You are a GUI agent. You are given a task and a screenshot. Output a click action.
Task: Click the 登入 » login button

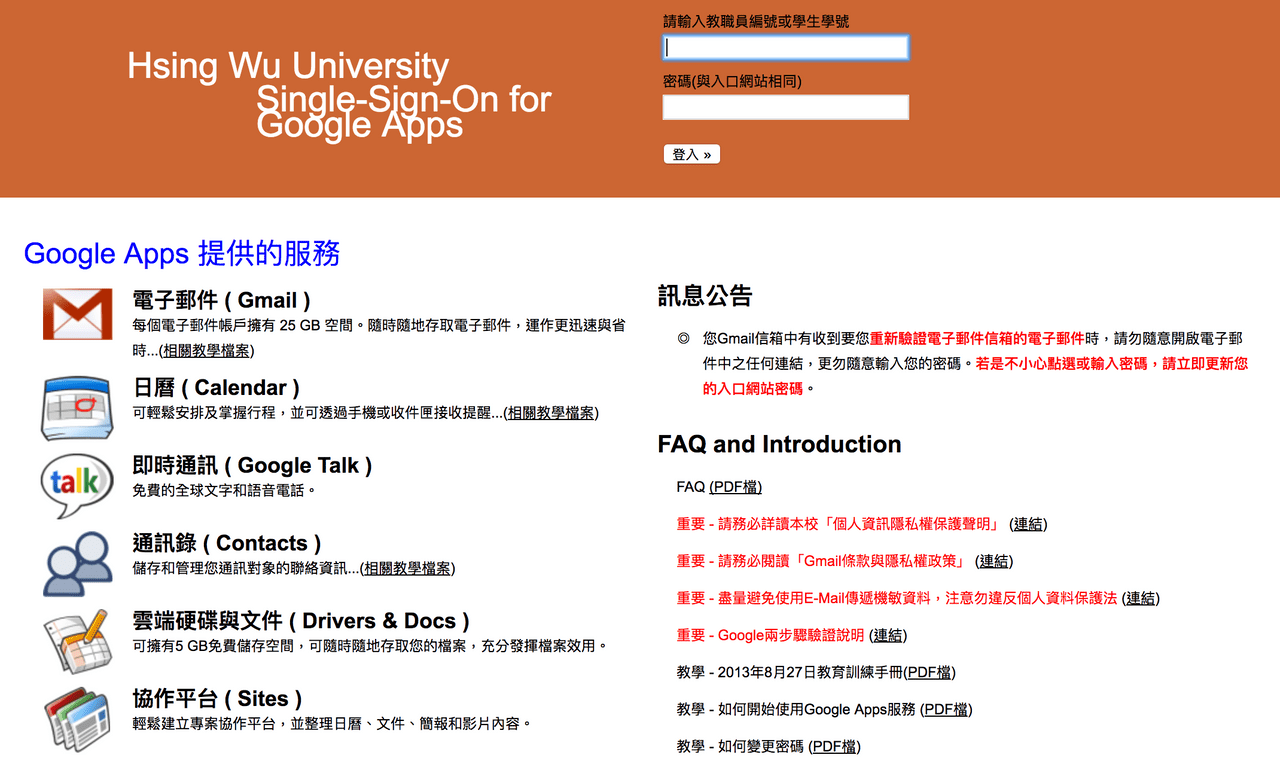(692, 154)
